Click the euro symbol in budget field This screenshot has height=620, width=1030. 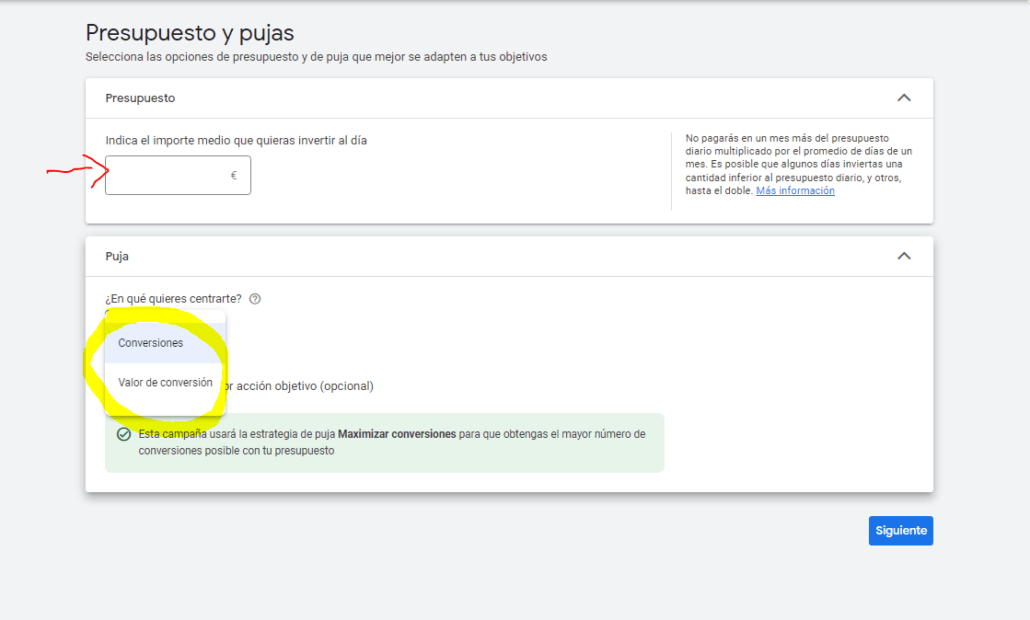(x=233, y=175)
